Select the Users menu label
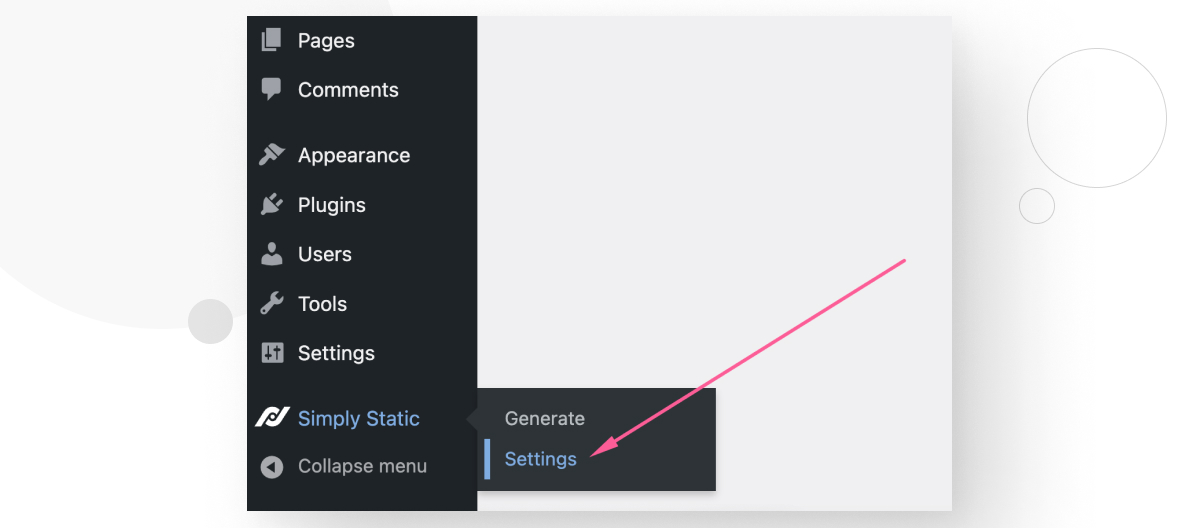Viewport: 1200px width, 528px height. pyautogui.click(x=325, y=254)
